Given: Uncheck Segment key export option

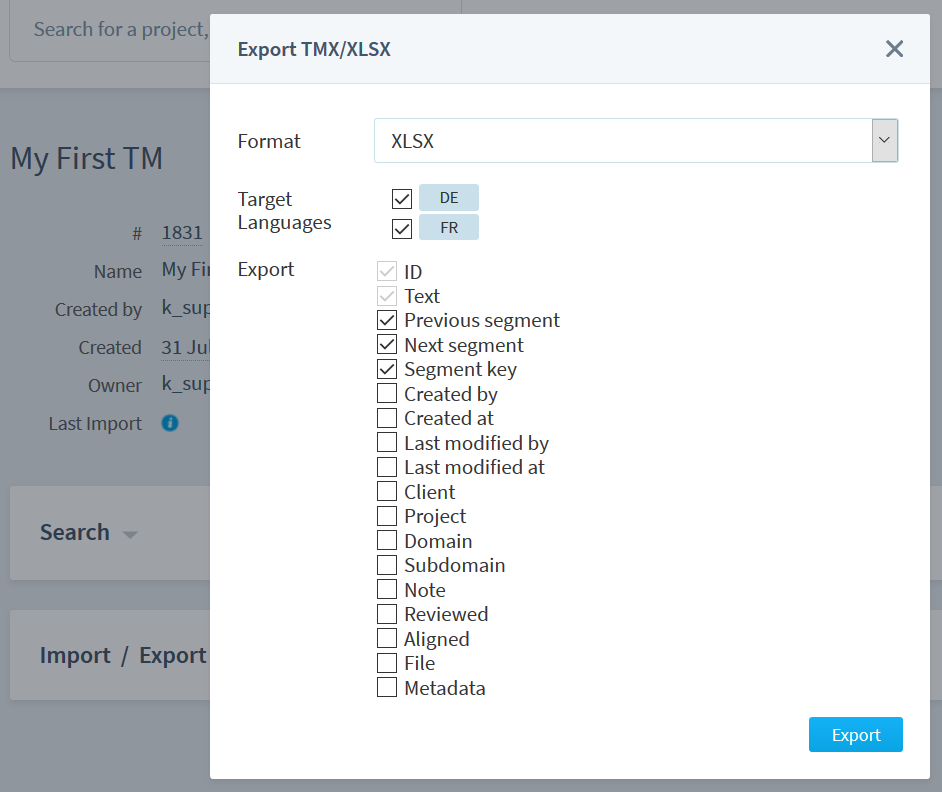Looking at the screenshot, I should point(387,369).
